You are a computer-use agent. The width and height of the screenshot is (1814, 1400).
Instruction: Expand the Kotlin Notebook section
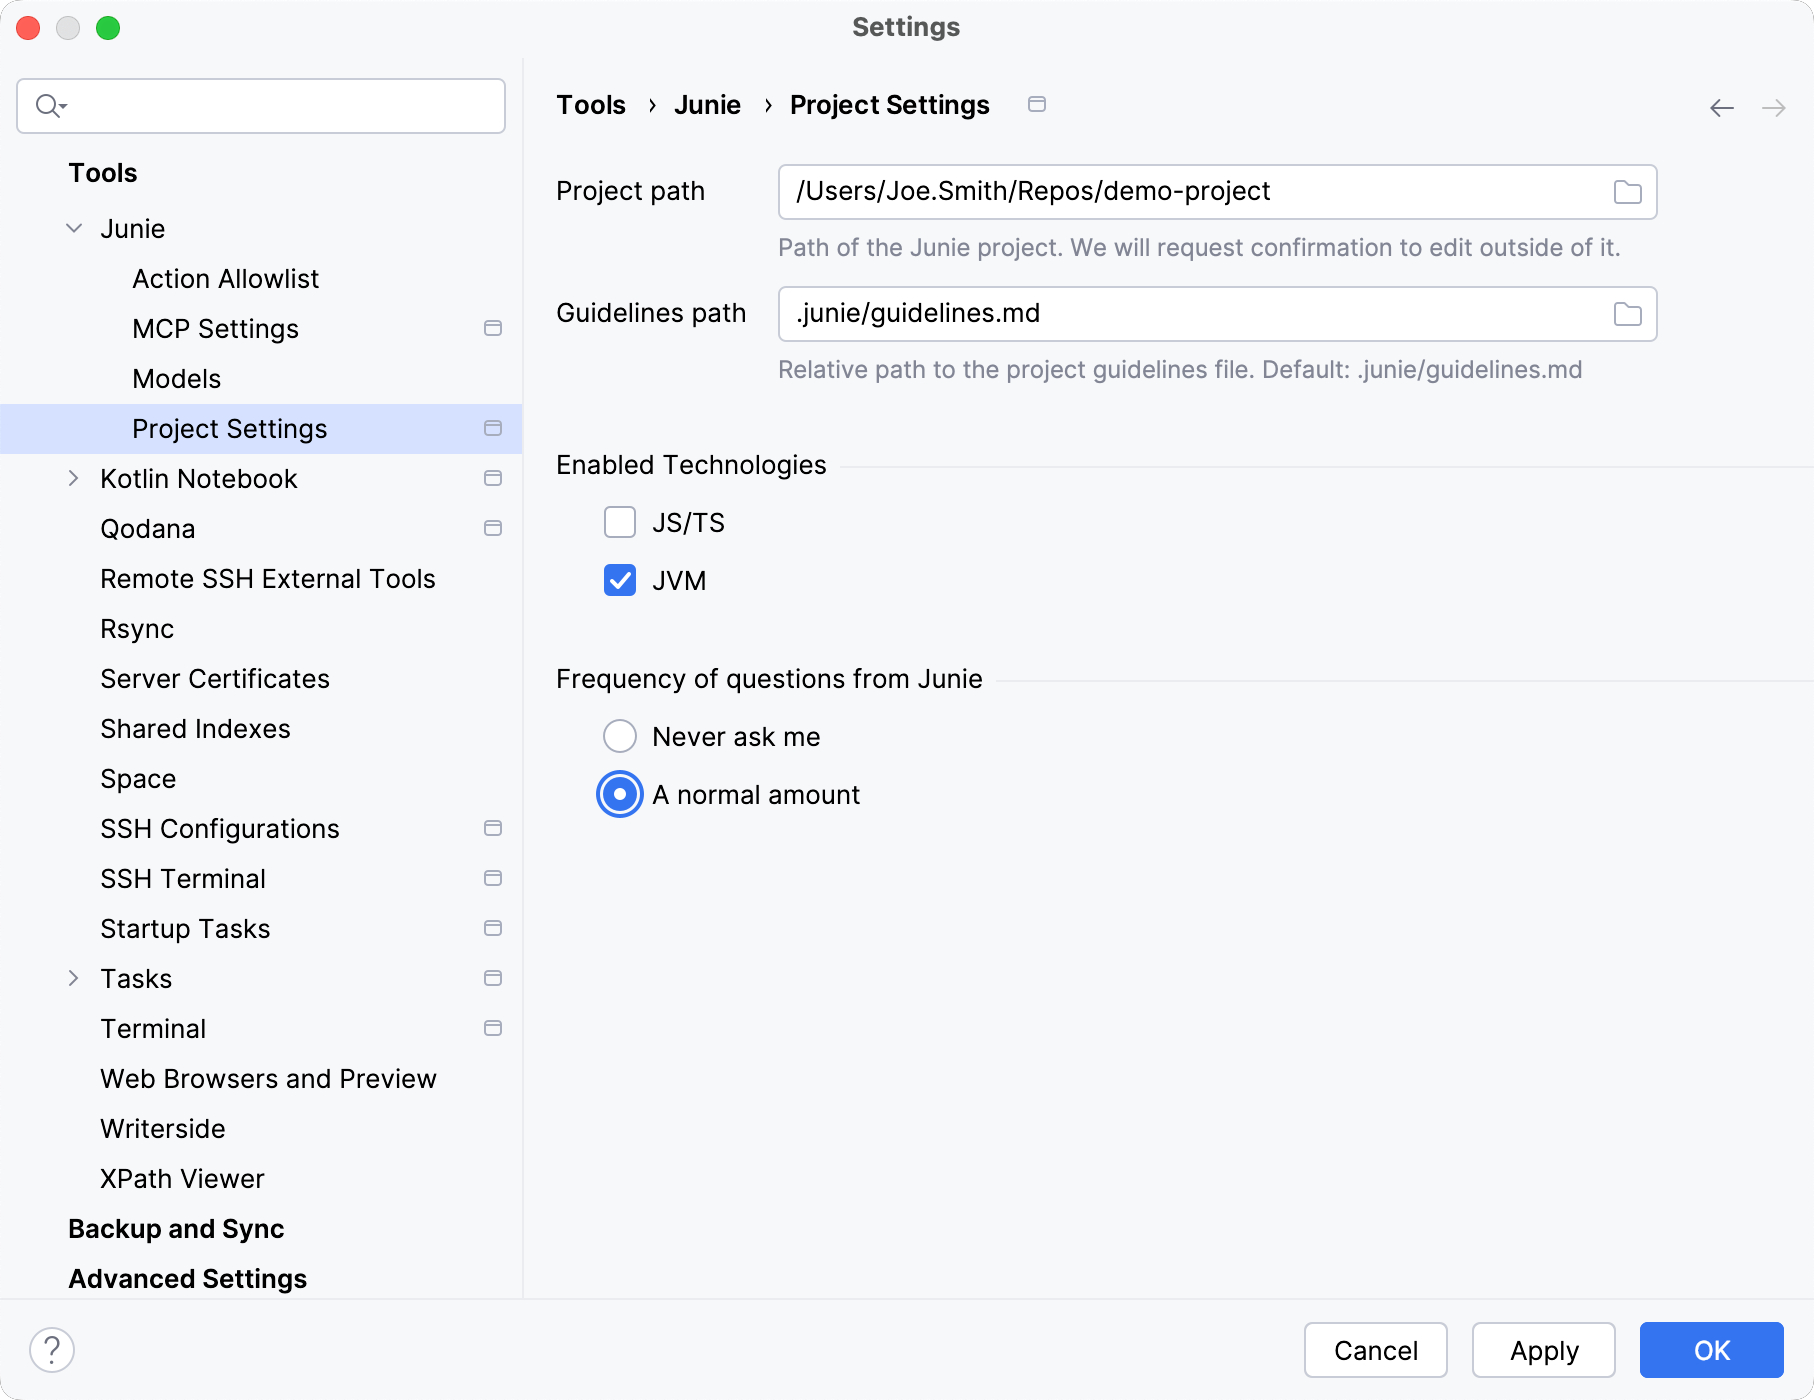click(73, 478)
